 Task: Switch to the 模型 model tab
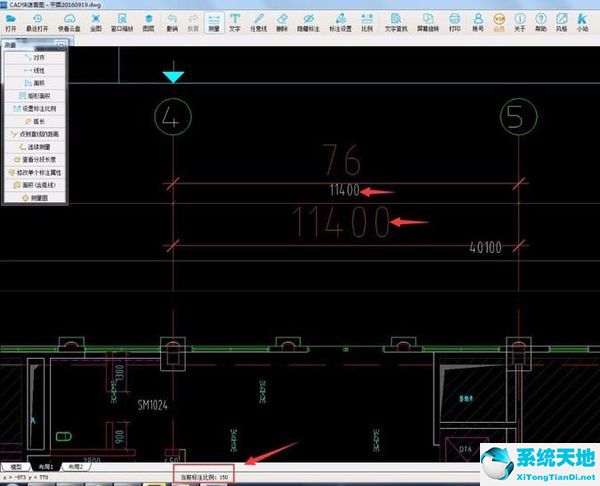click(x=17, y=466)
